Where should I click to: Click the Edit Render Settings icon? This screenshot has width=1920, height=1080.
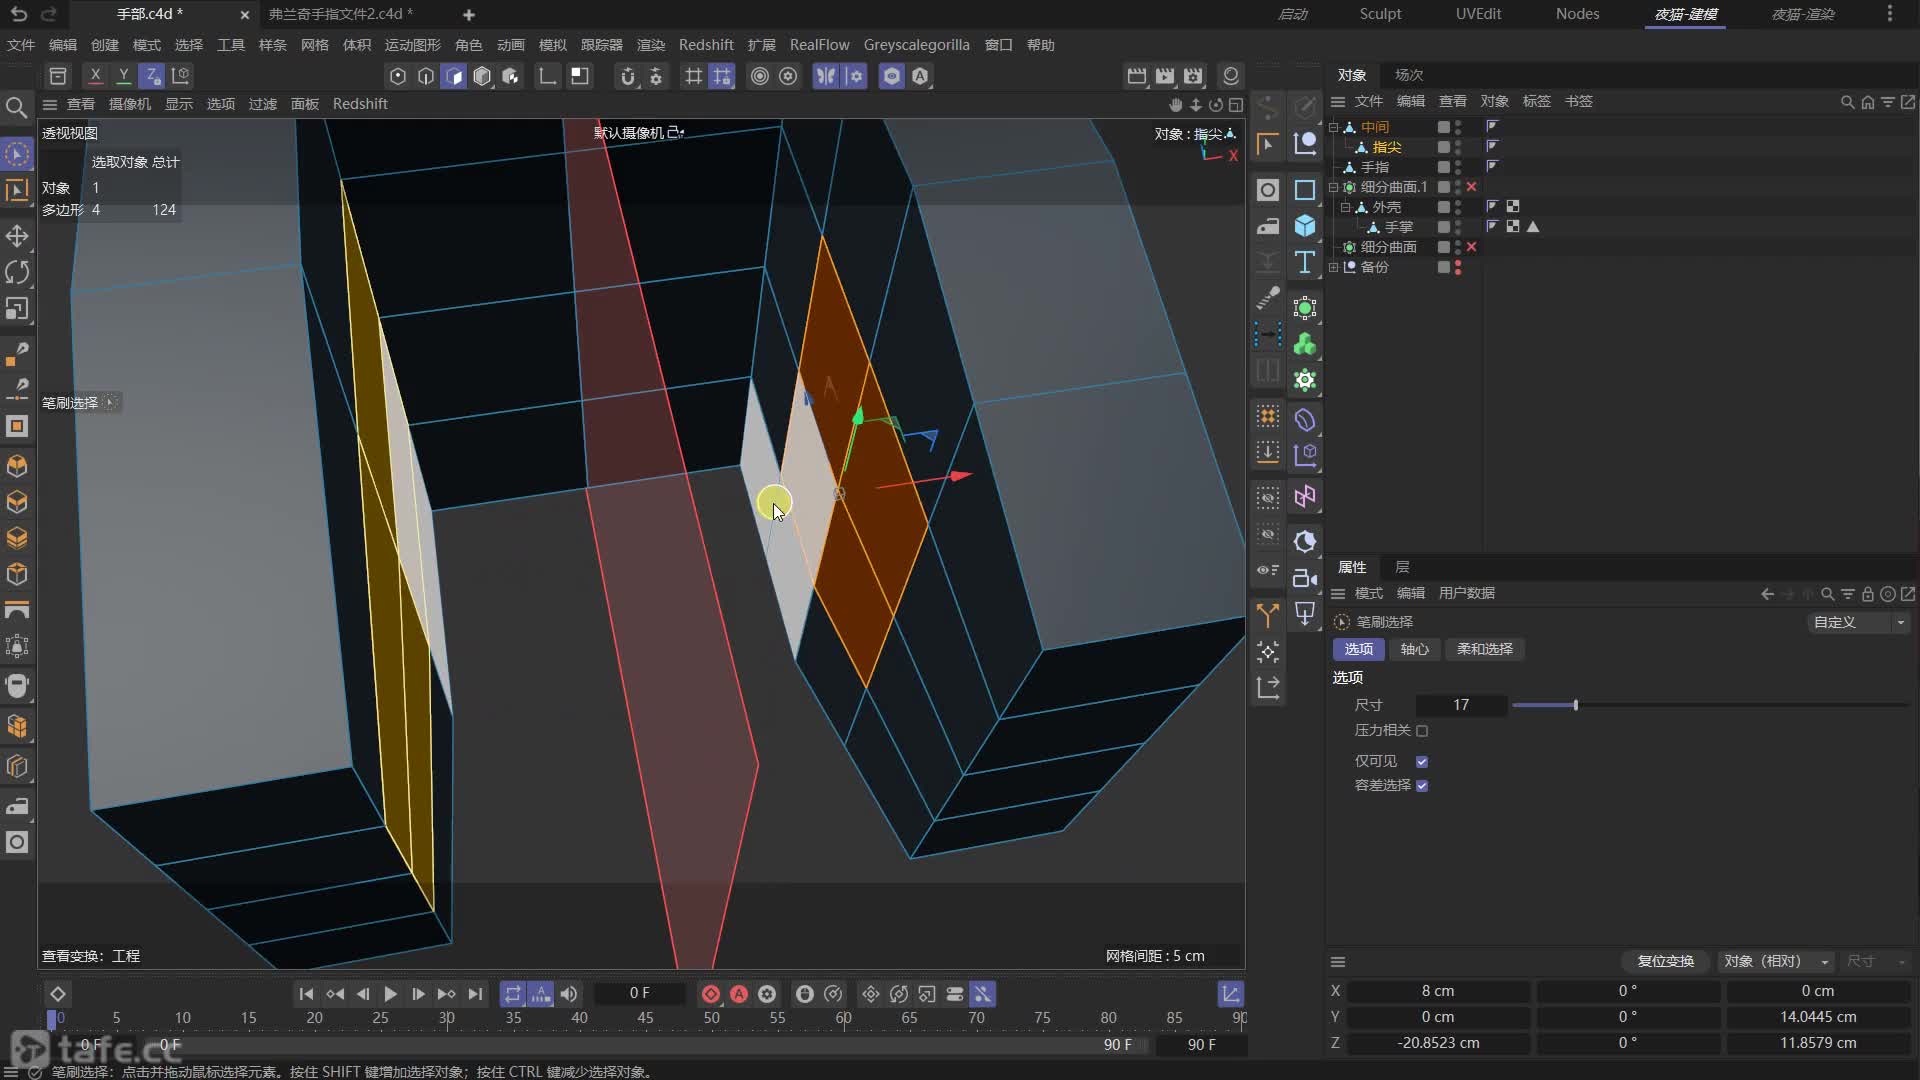[1193, 76]
